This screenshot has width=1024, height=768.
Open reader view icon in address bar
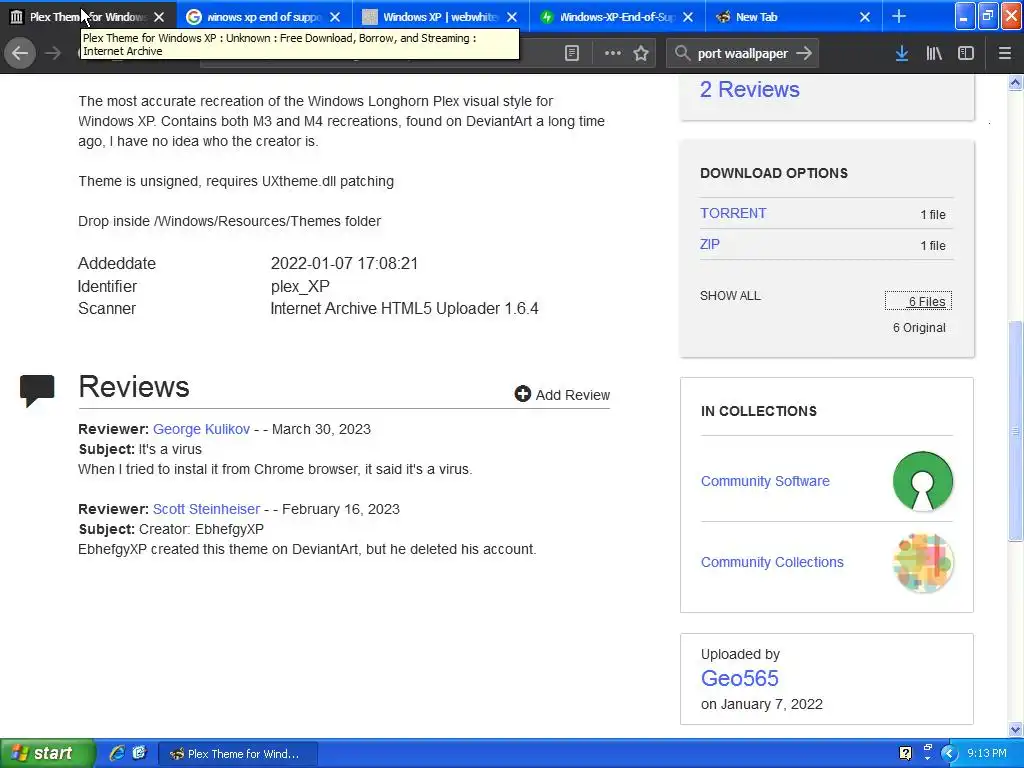(x=571, y=54)
